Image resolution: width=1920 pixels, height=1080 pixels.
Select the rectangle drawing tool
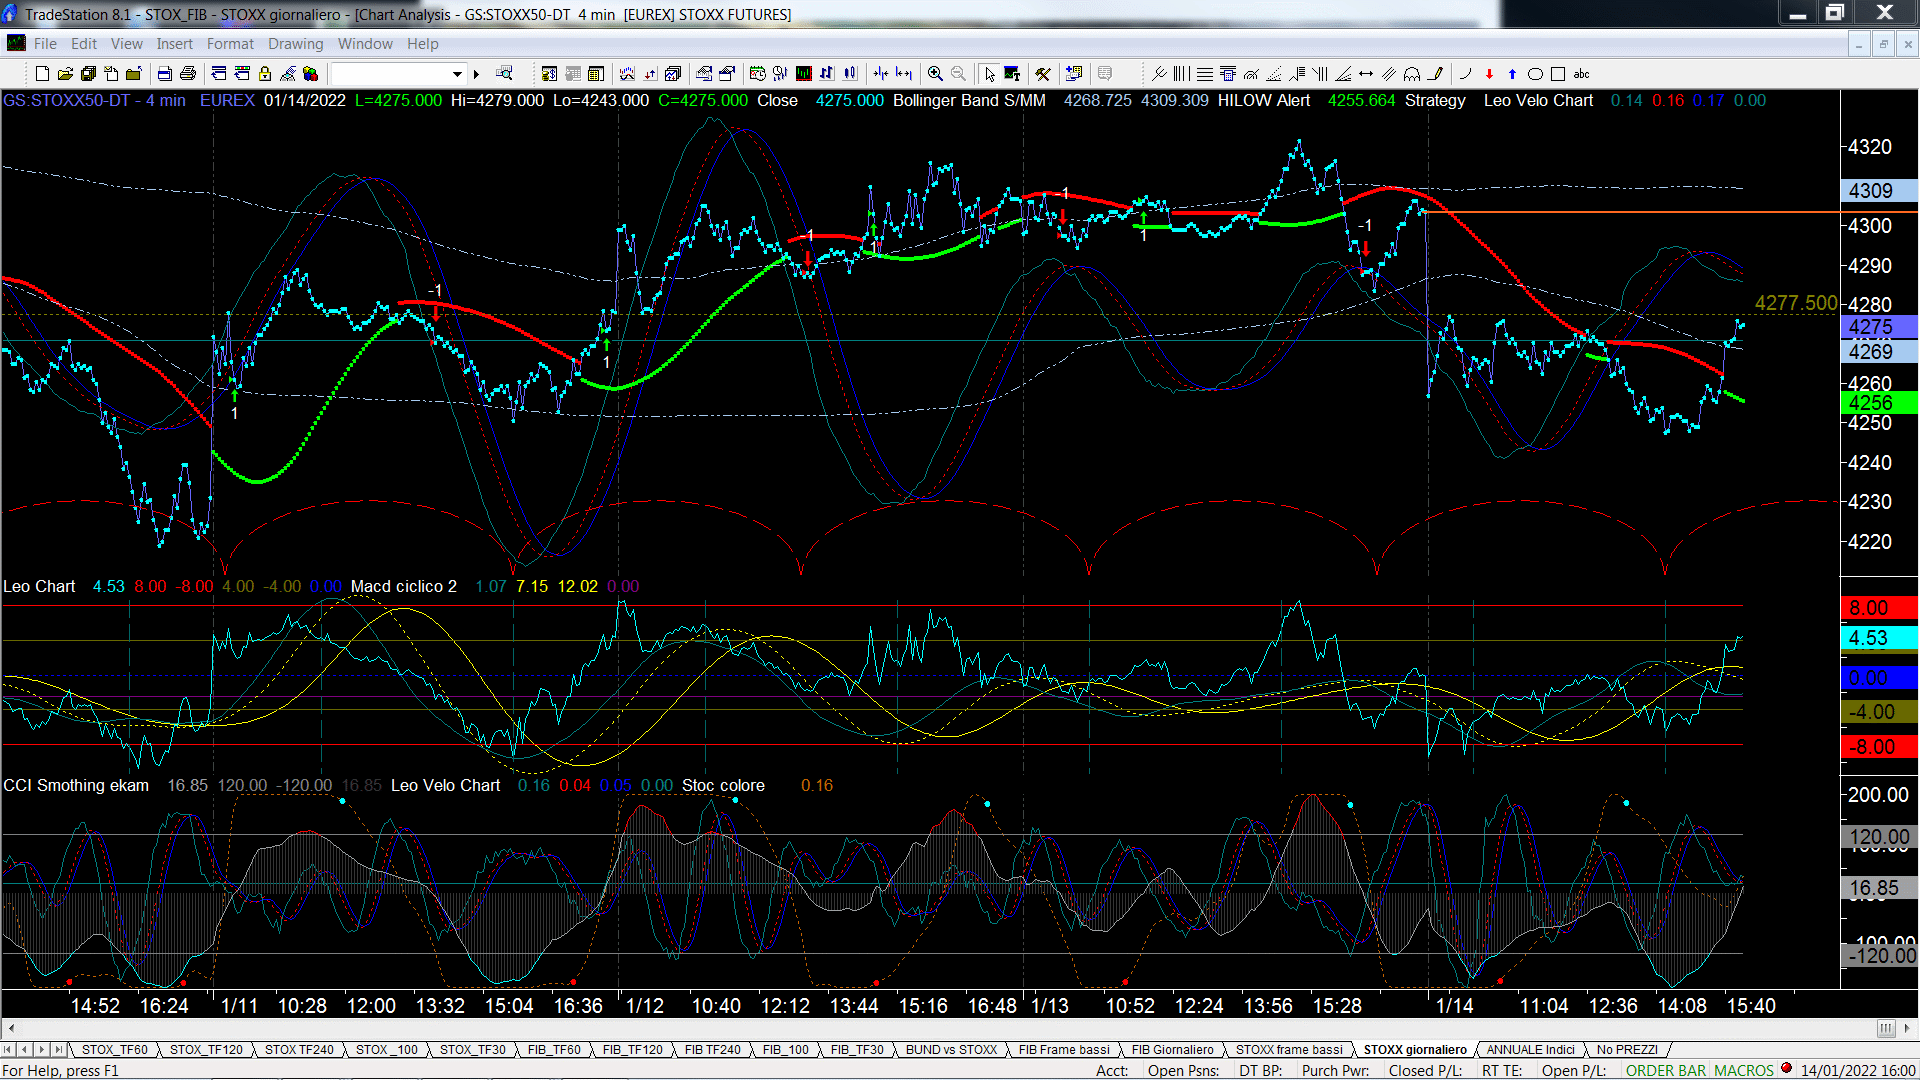[1558, 74]
